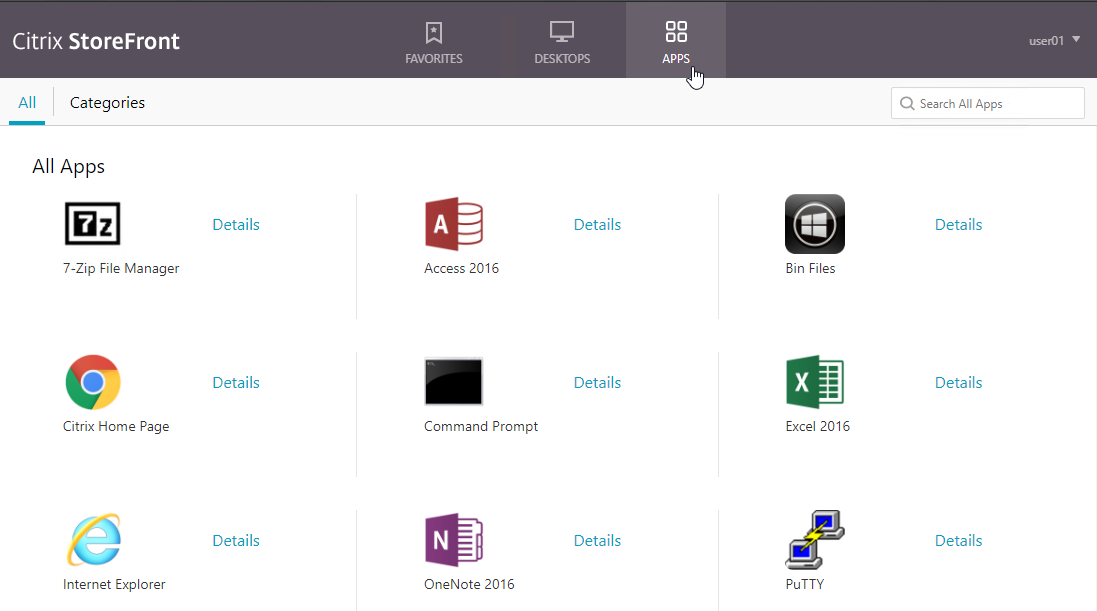The width and height of the screenshot is (1097, 611).
Task: Click the 'OneNote 2016' label
Action: [469, 584]
